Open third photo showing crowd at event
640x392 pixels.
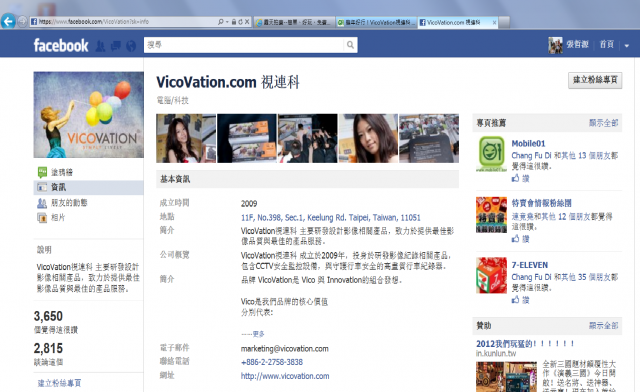(x=307, y=138)
